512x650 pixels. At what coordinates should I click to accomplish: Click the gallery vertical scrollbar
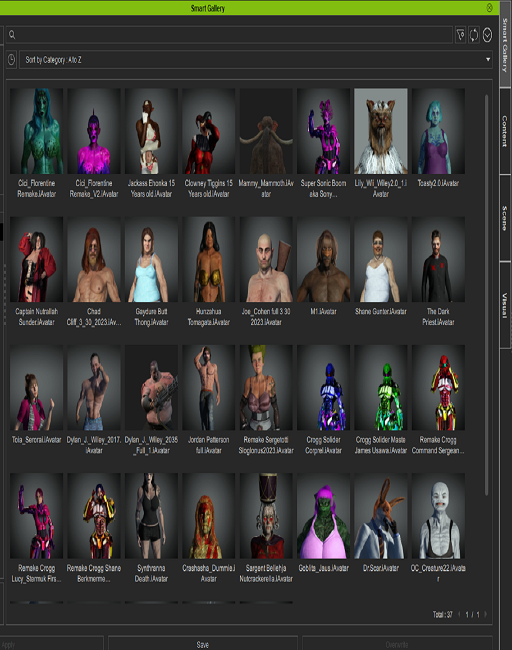(x=486, y=295)
